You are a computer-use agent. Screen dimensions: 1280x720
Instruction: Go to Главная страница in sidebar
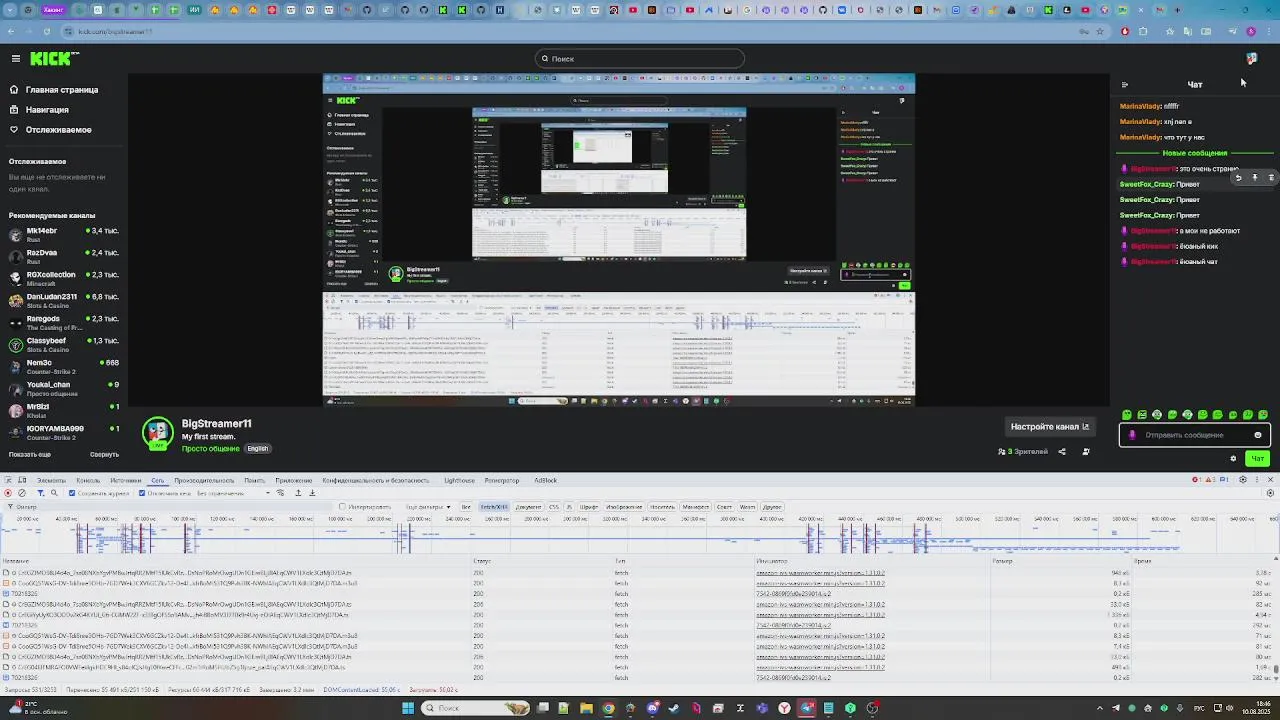[x=54, y=90]
